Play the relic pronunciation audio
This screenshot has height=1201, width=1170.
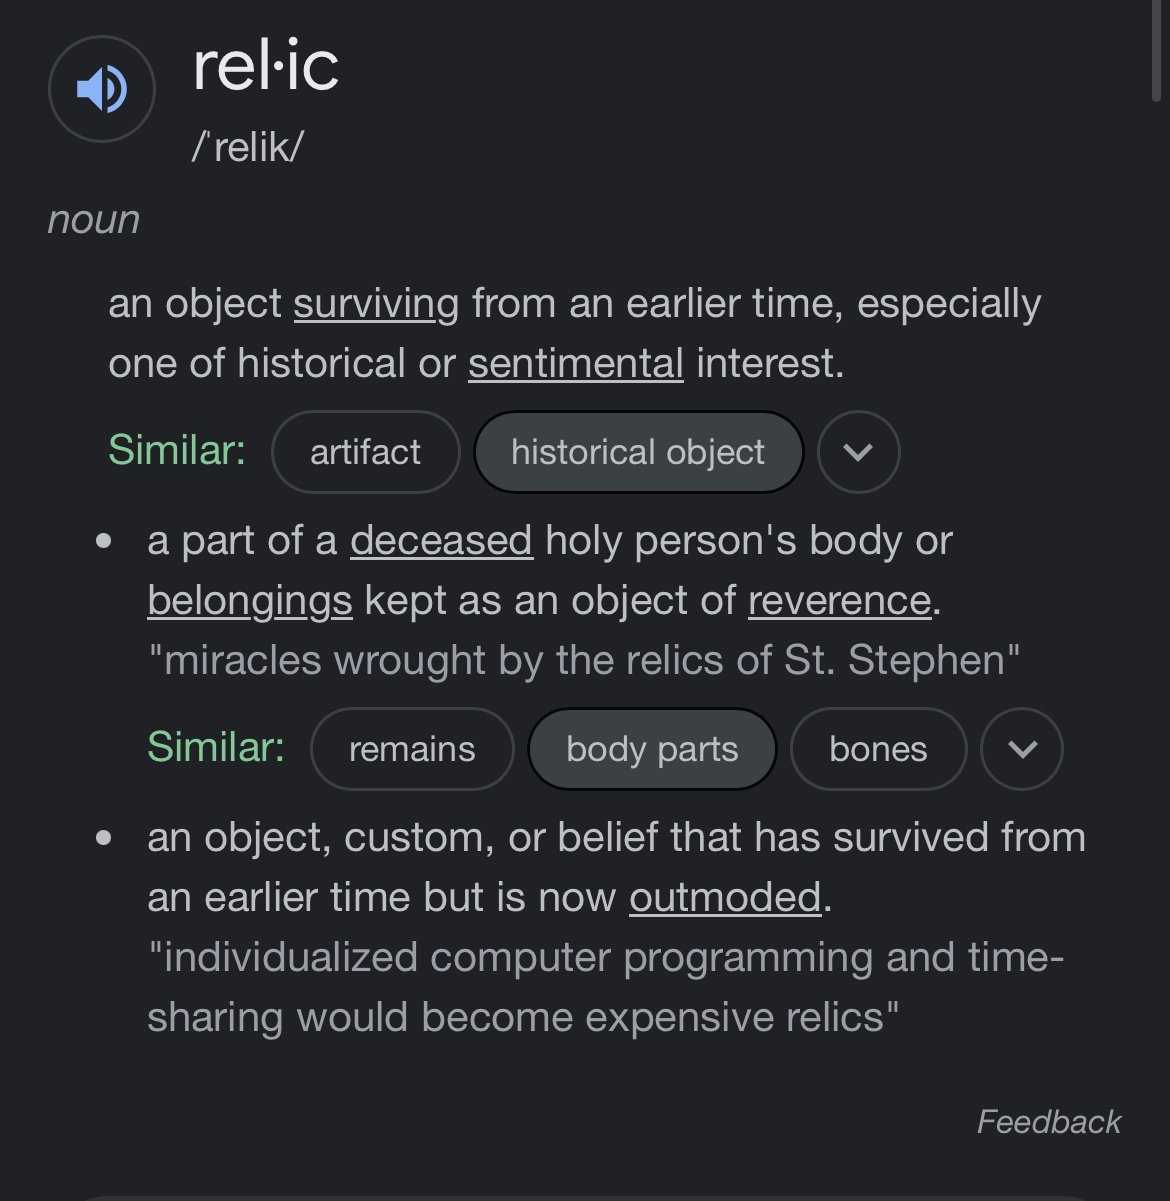coord(101,89)
